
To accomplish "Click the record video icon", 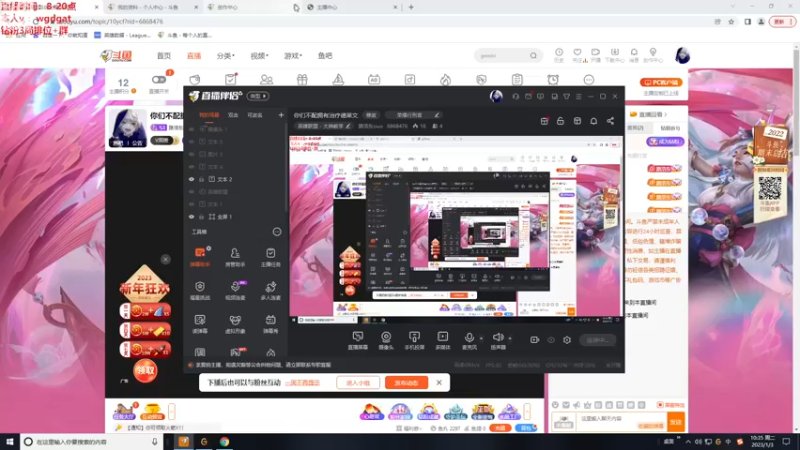I will point(534,340).
